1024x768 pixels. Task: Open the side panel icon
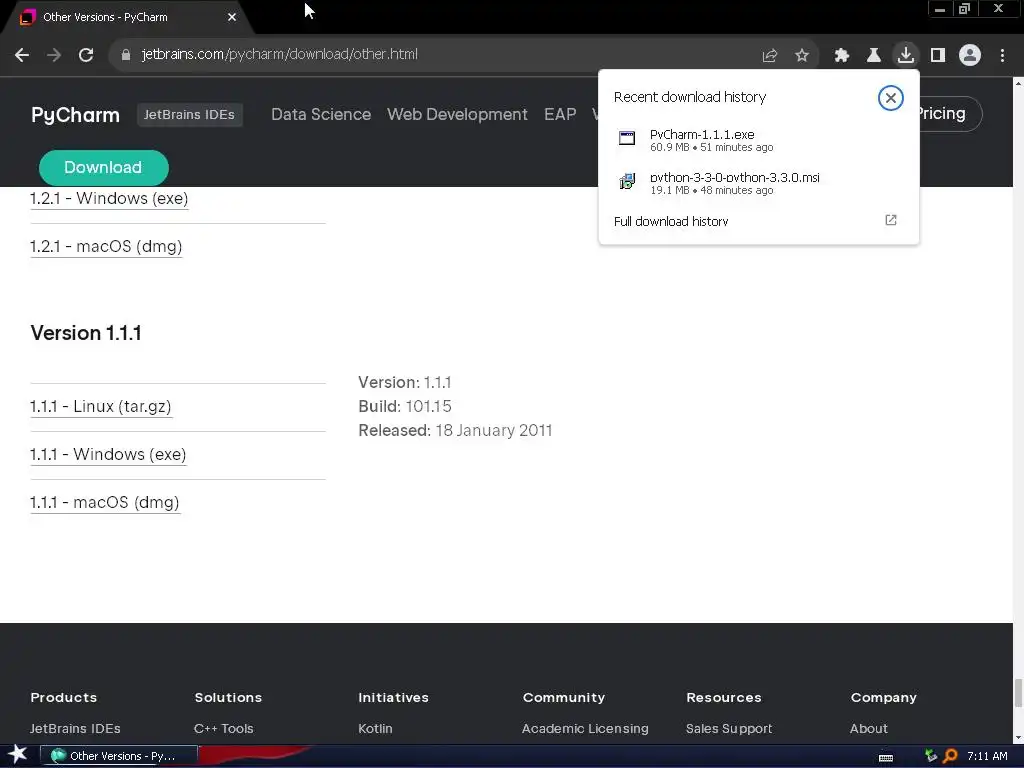coord(938,56)
